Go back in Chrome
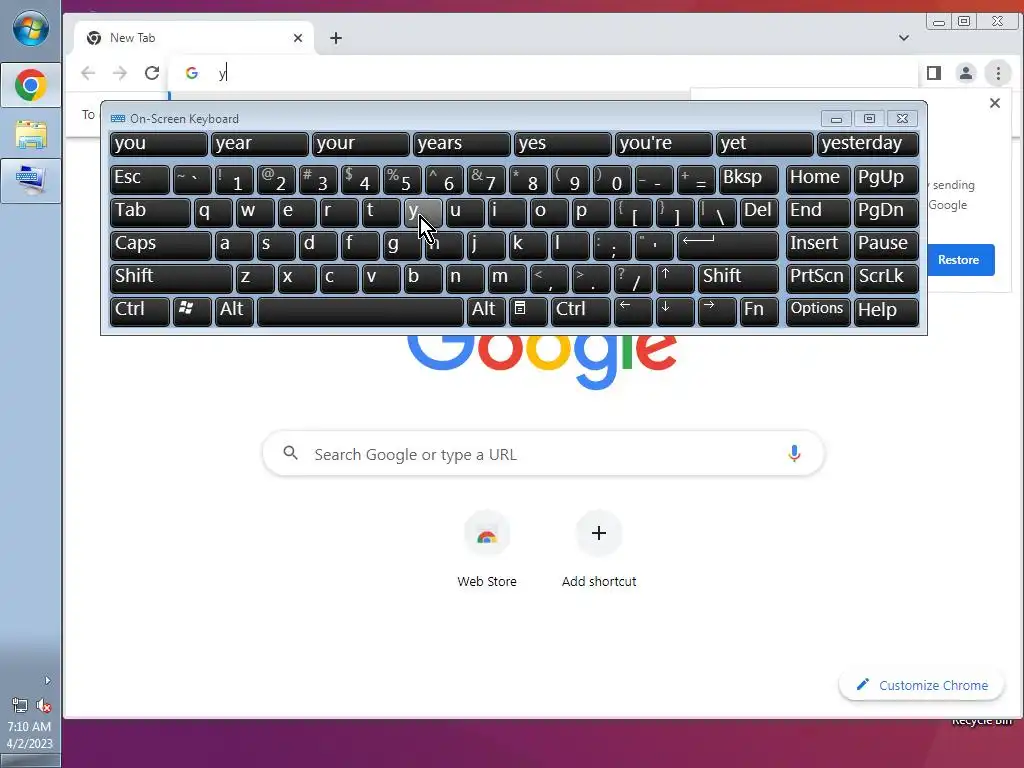Screen dimensions: 1024x768 click(88, 73)
